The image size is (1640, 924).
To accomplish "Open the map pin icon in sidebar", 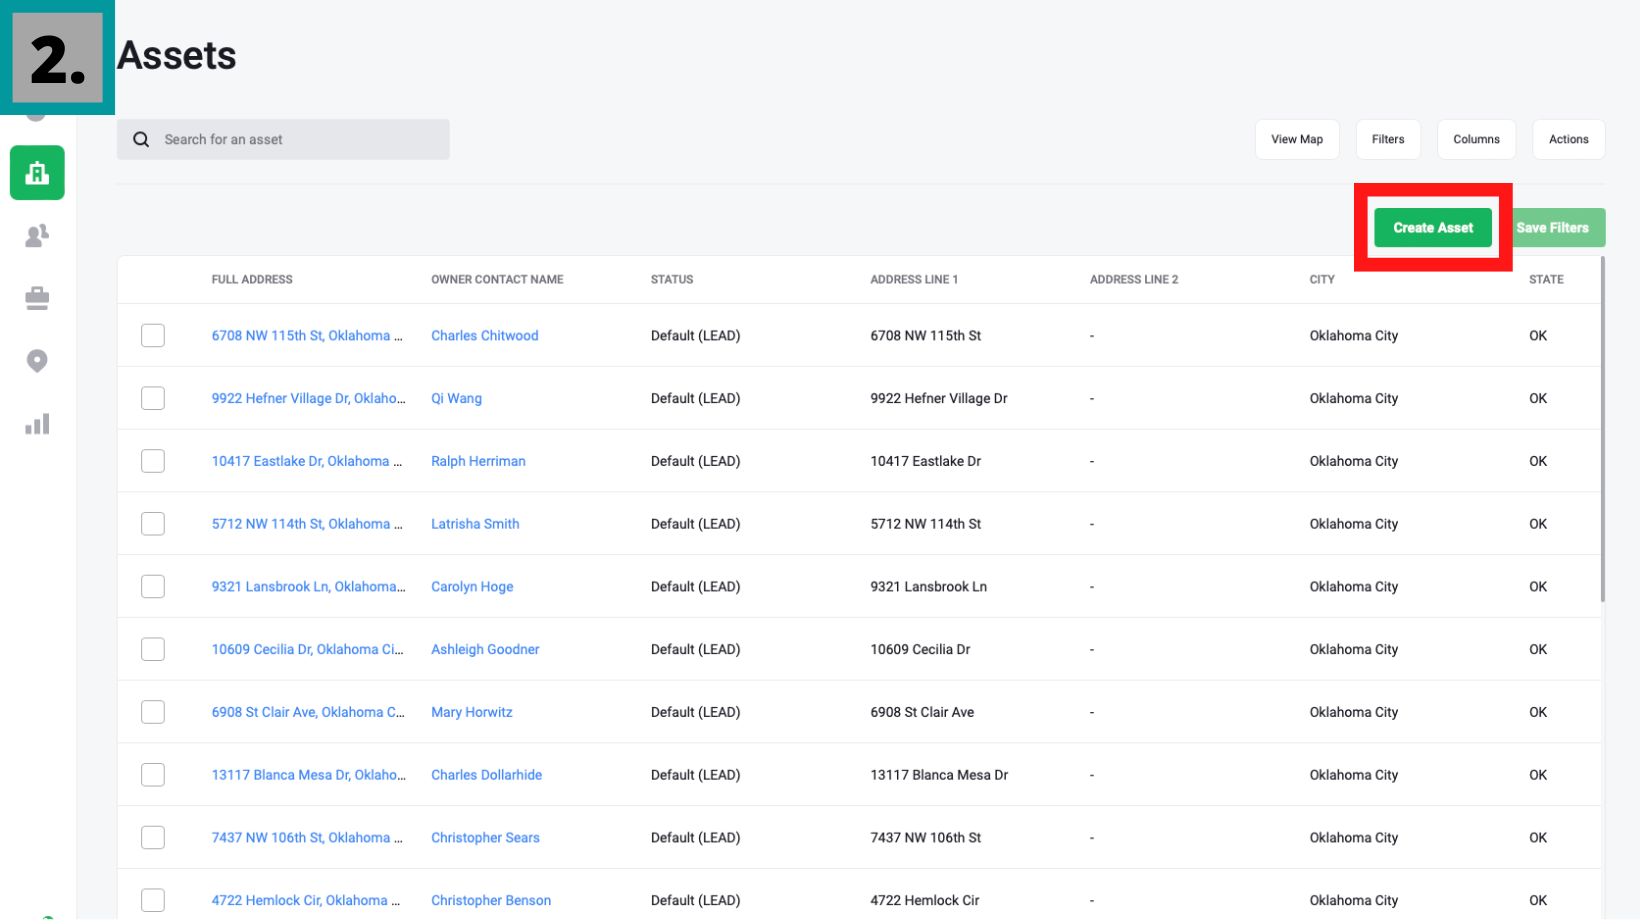I will pyautogui.click(x=37, y=361).
